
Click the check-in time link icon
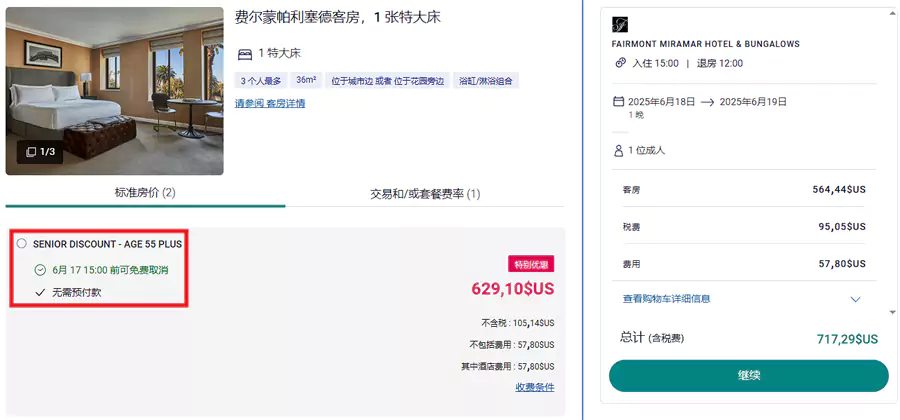tap(620, 63)
